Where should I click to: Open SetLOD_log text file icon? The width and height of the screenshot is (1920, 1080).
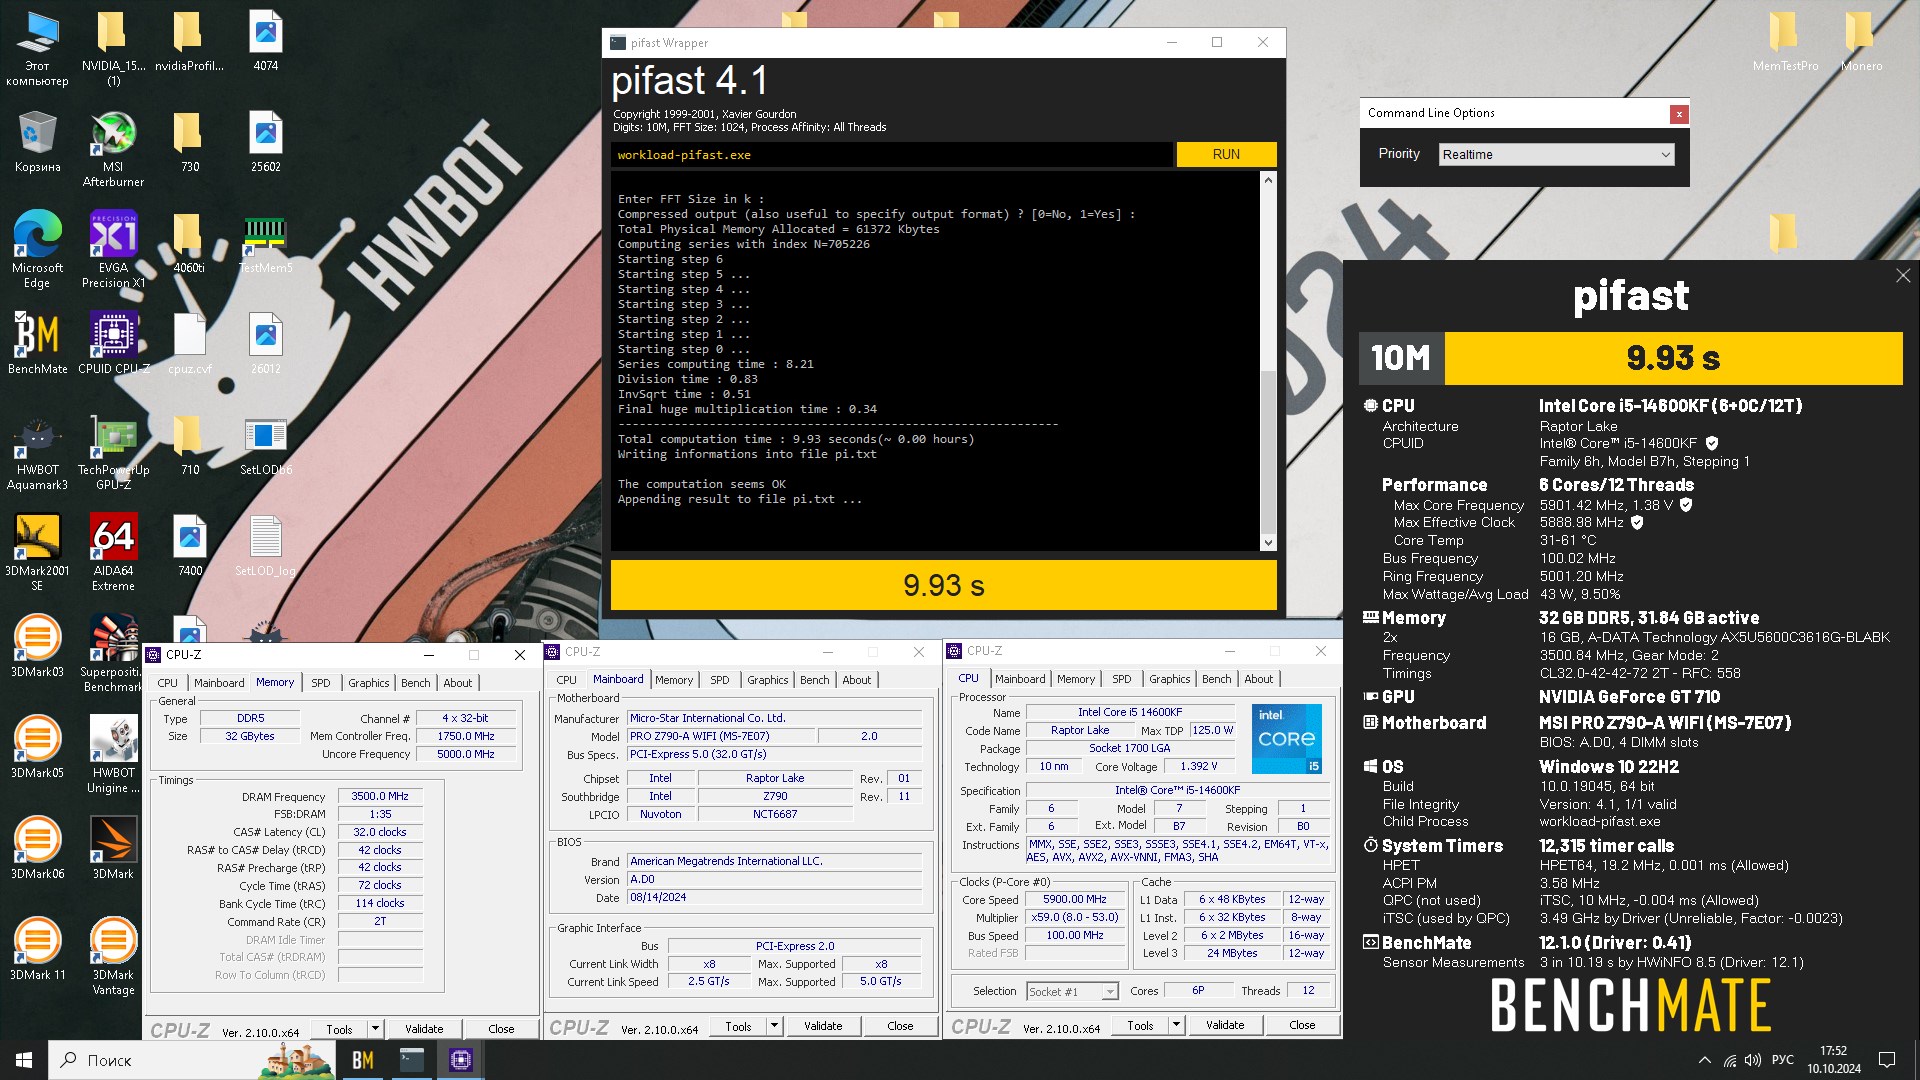click(265, 546)
